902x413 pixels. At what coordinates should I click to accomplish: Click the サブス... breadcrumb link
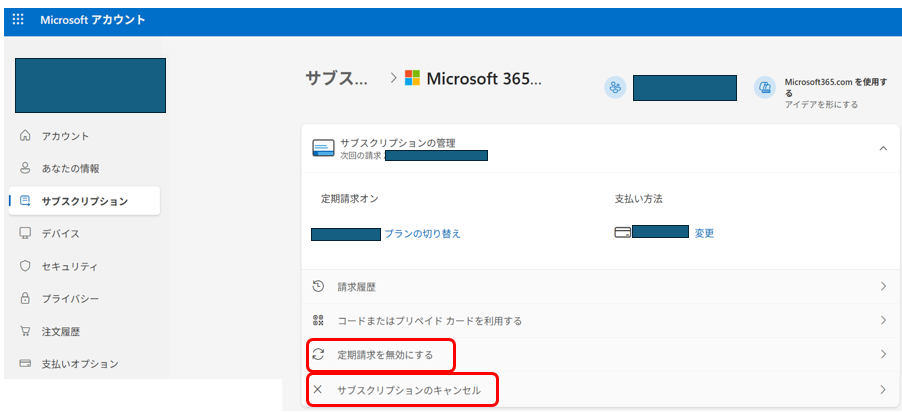point(337,78)
